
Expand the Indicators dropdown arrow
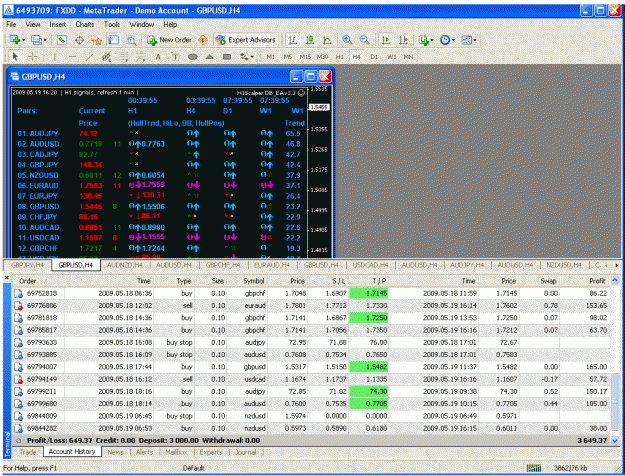(x=432, y=40)
